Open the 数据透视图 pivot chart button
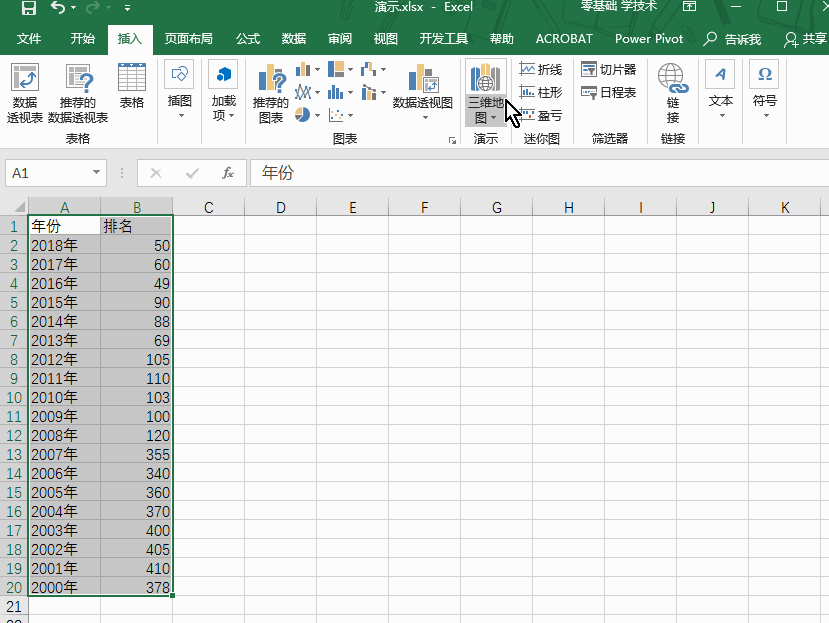Screen dimensions: 829x623 click(x=423, y=93)
